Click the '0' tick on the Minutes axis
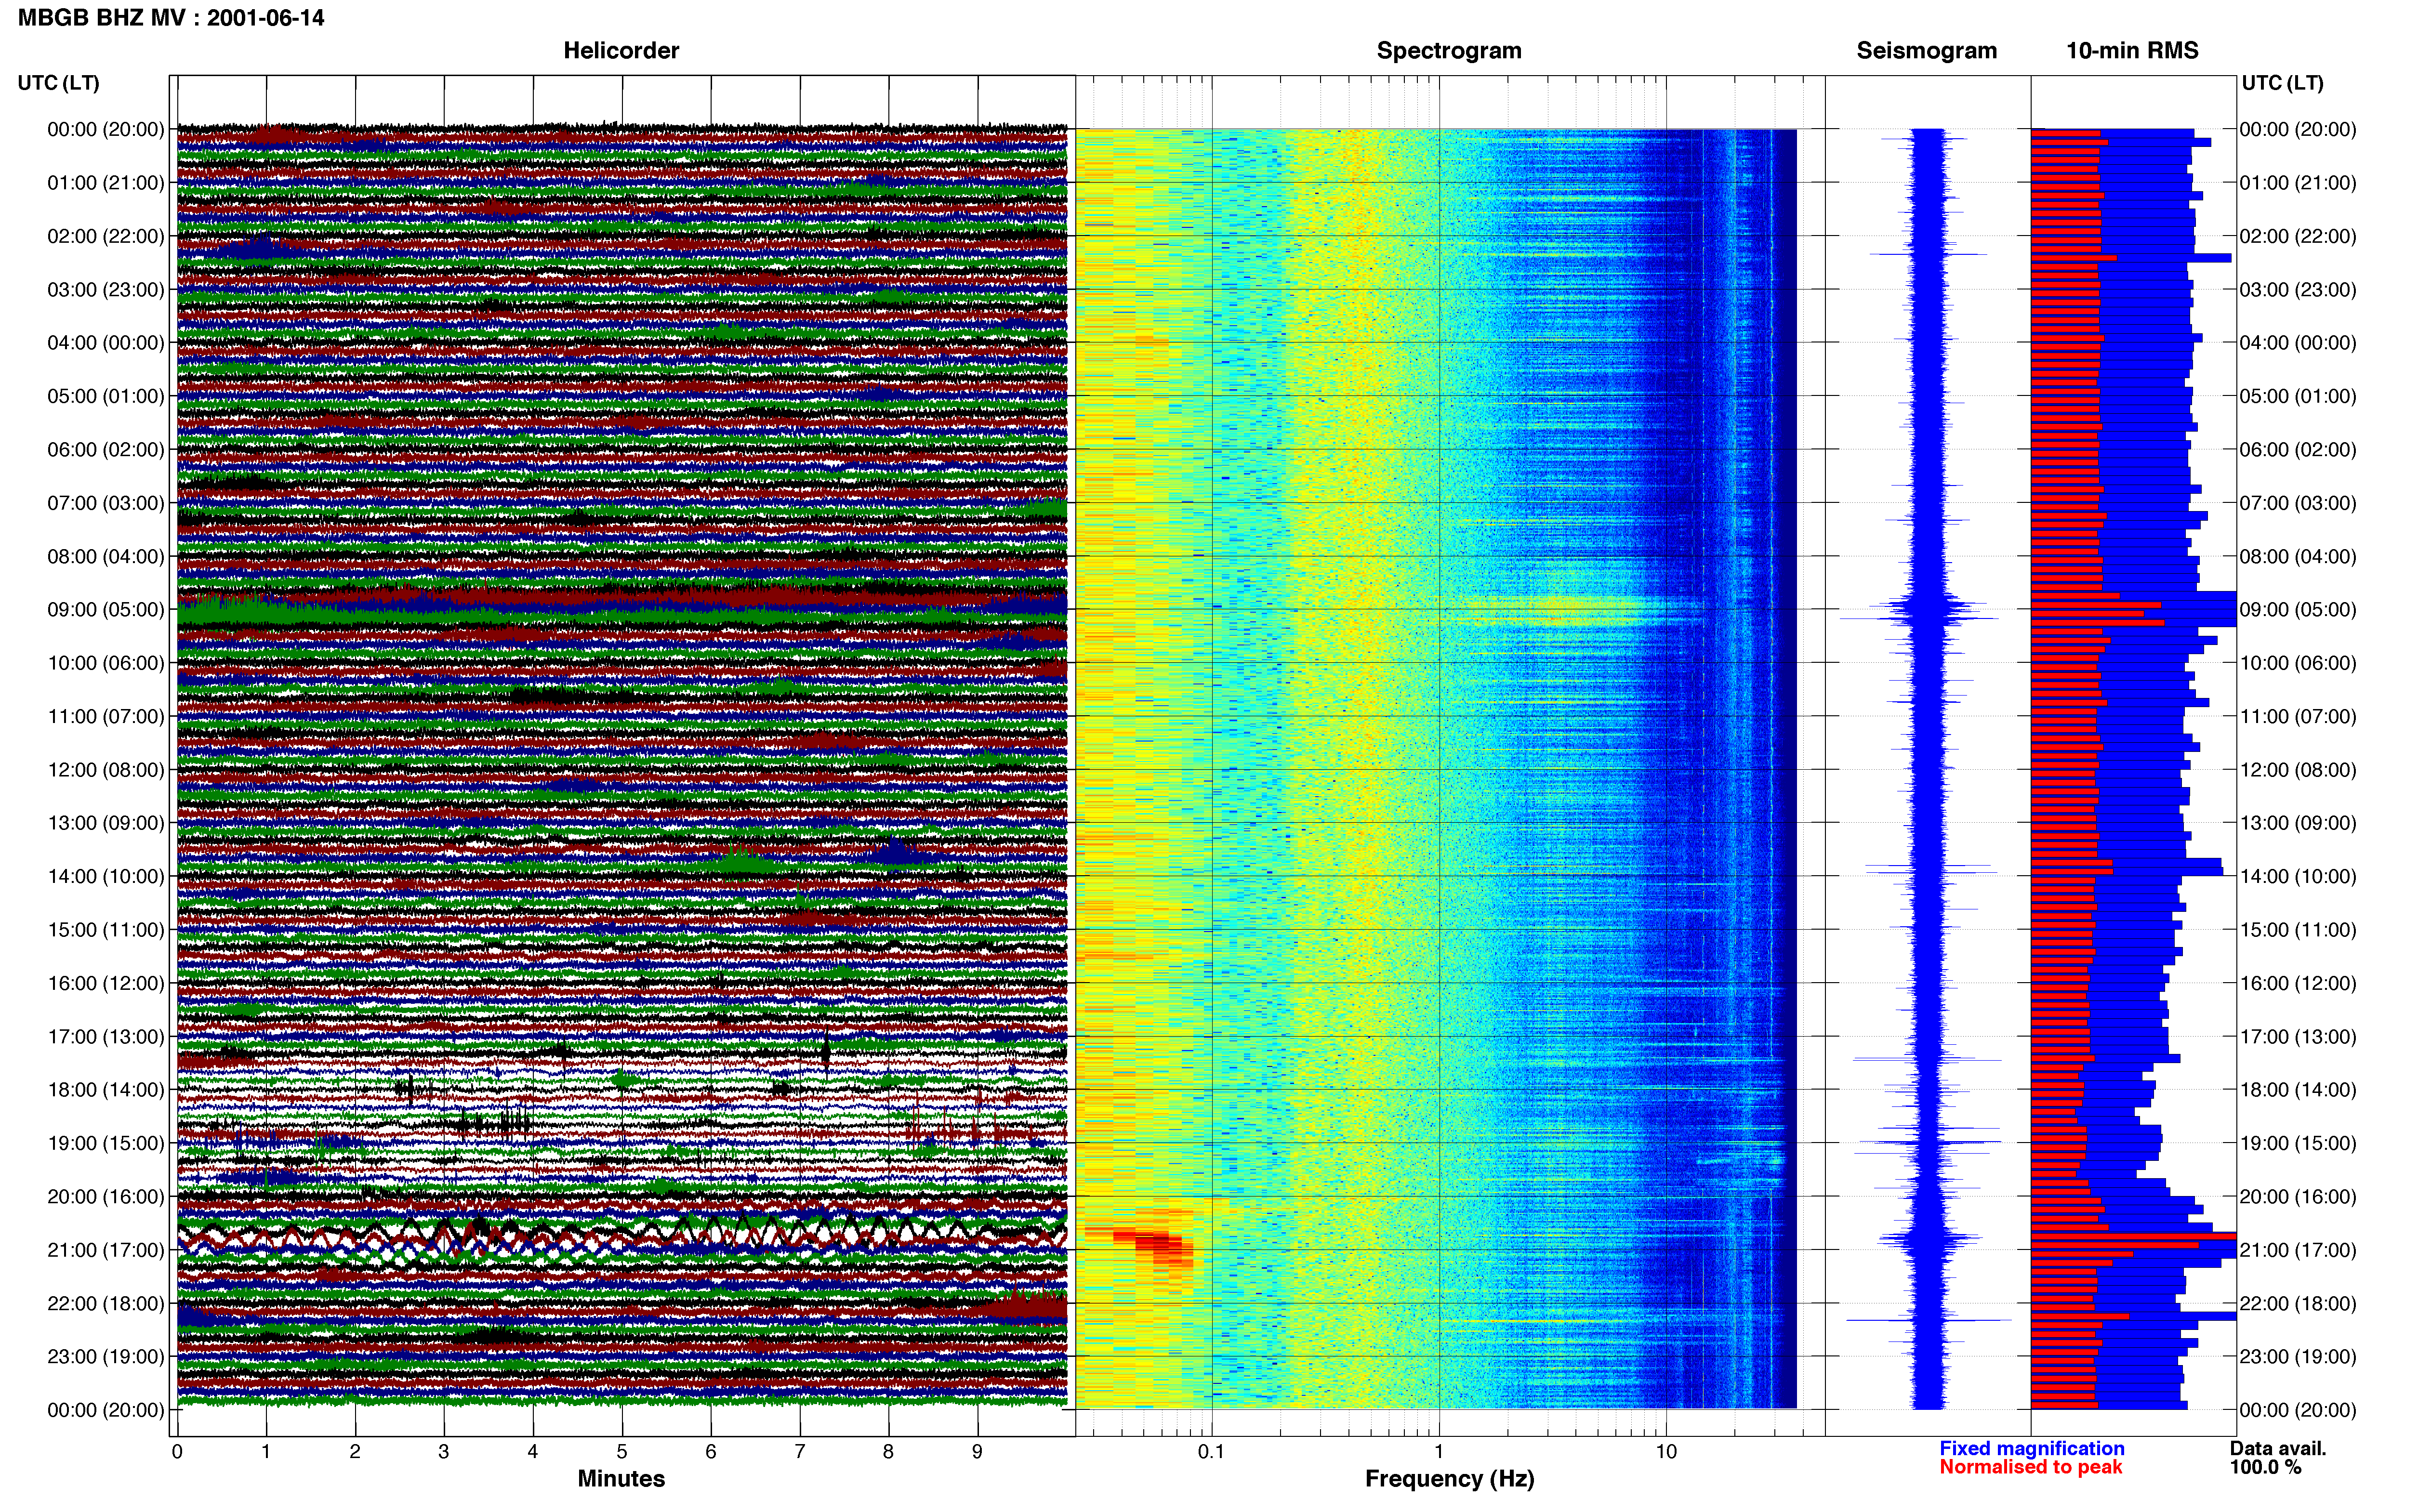 177,1452
